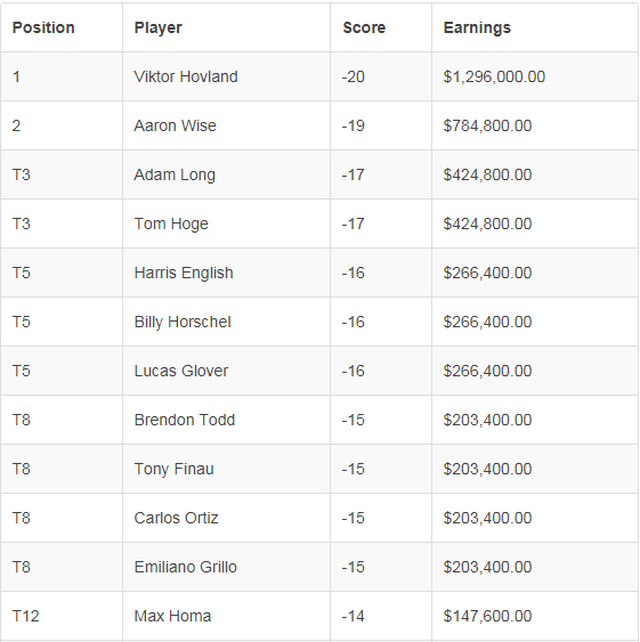640x642 pixels.
Task: Click the Player column header
Action: (158, 28)
